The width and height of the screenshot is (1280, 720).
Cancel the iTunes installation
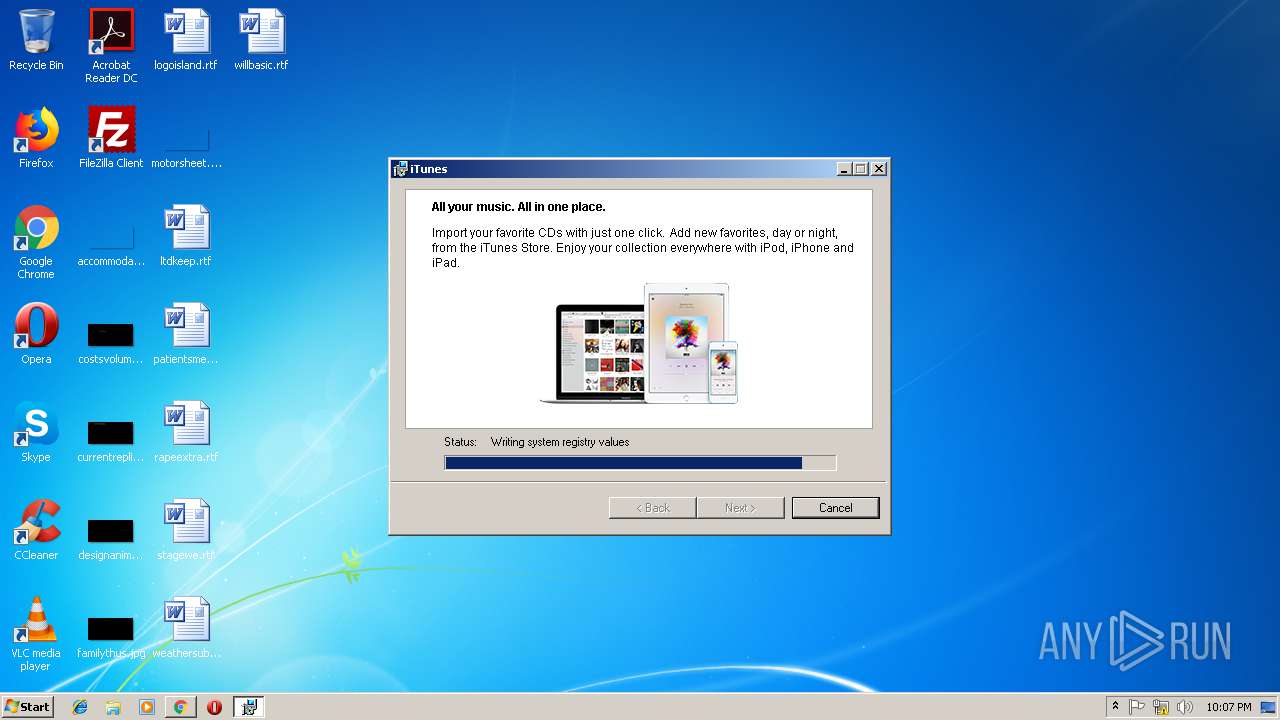(x=835, y=508)
